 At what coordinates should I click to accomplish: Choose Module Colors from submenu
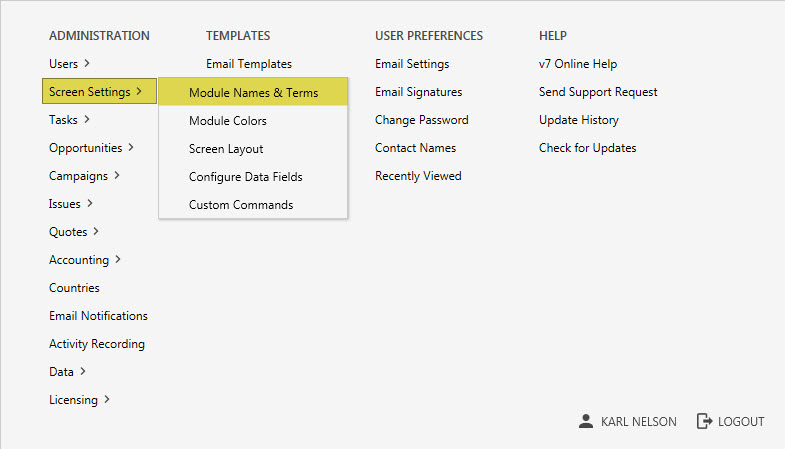228,121
